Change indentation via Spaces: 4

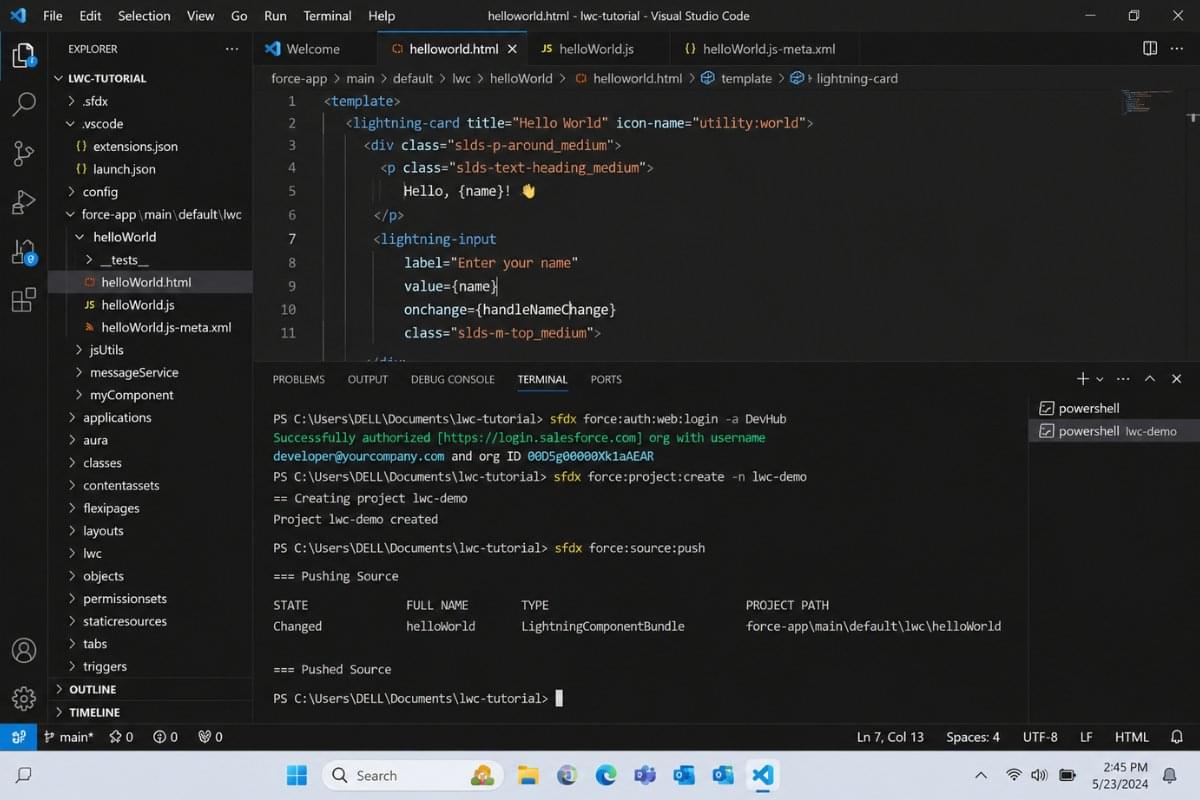(973, 737)
